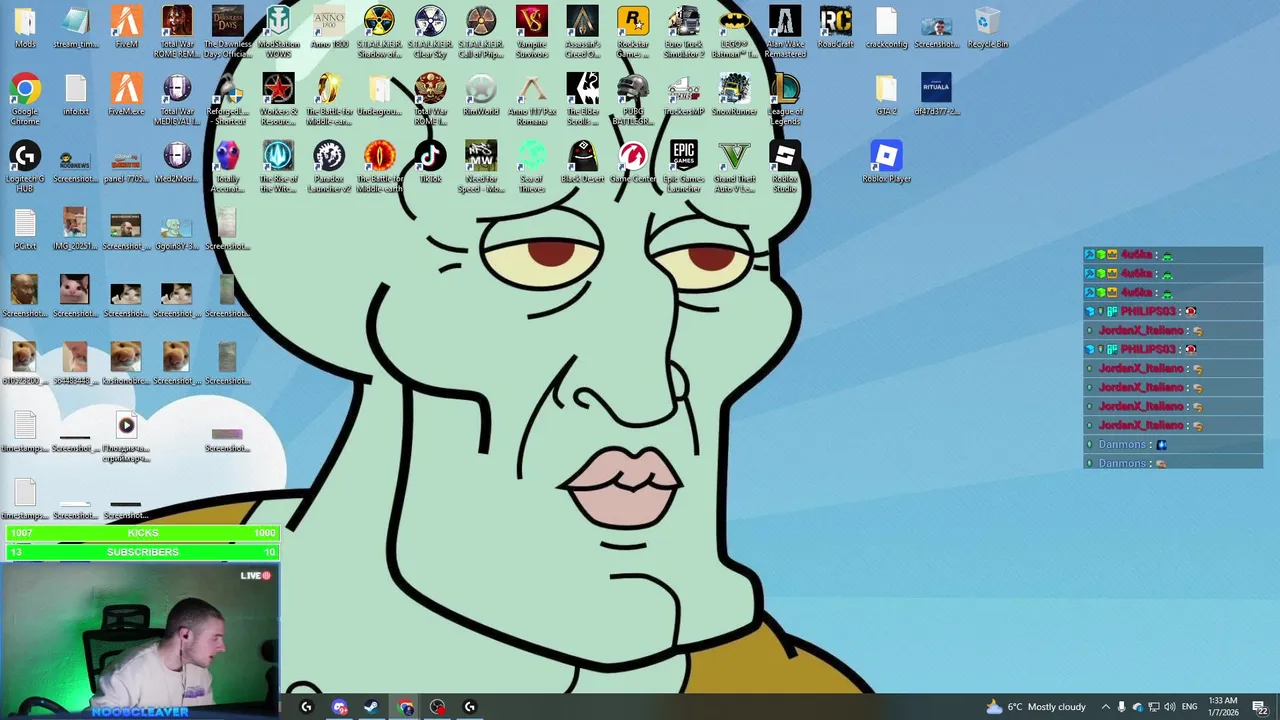Open the Anno 1800 desktop shortcut
1280x720 pixels.
pyautogui.click(x=329, y=28)
